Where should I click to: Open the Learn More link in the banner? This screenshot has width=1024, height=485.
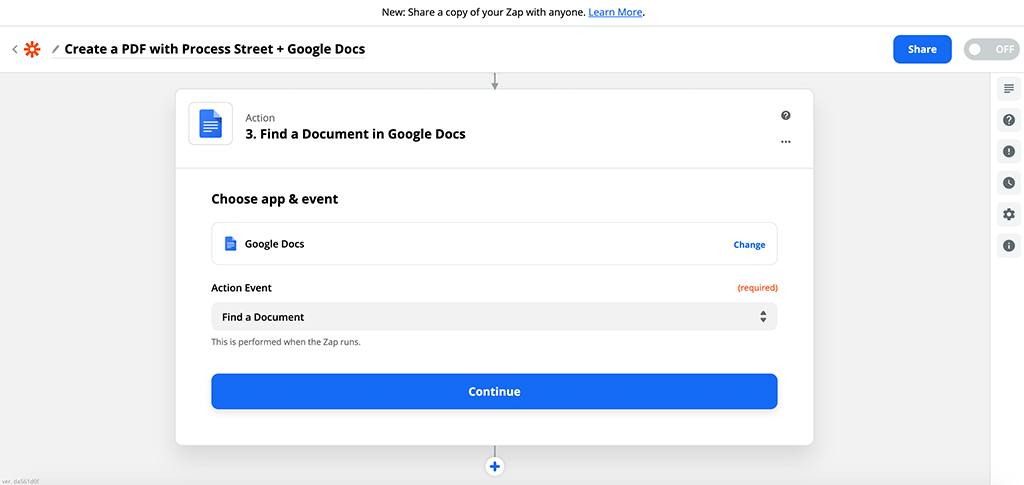(615, 12)
